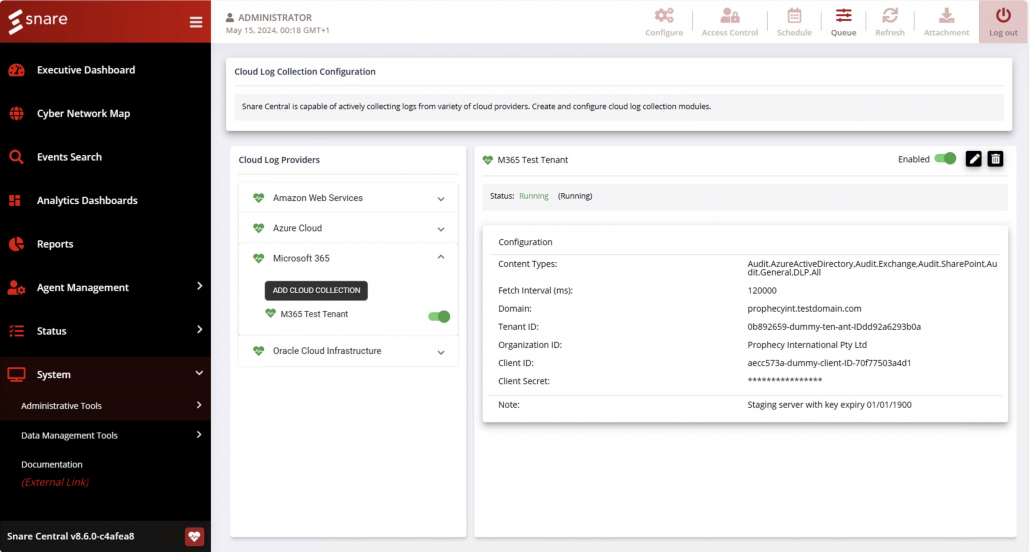
Task: Open Analytics Dashboards in the sidebar
Action: point(87,200)
